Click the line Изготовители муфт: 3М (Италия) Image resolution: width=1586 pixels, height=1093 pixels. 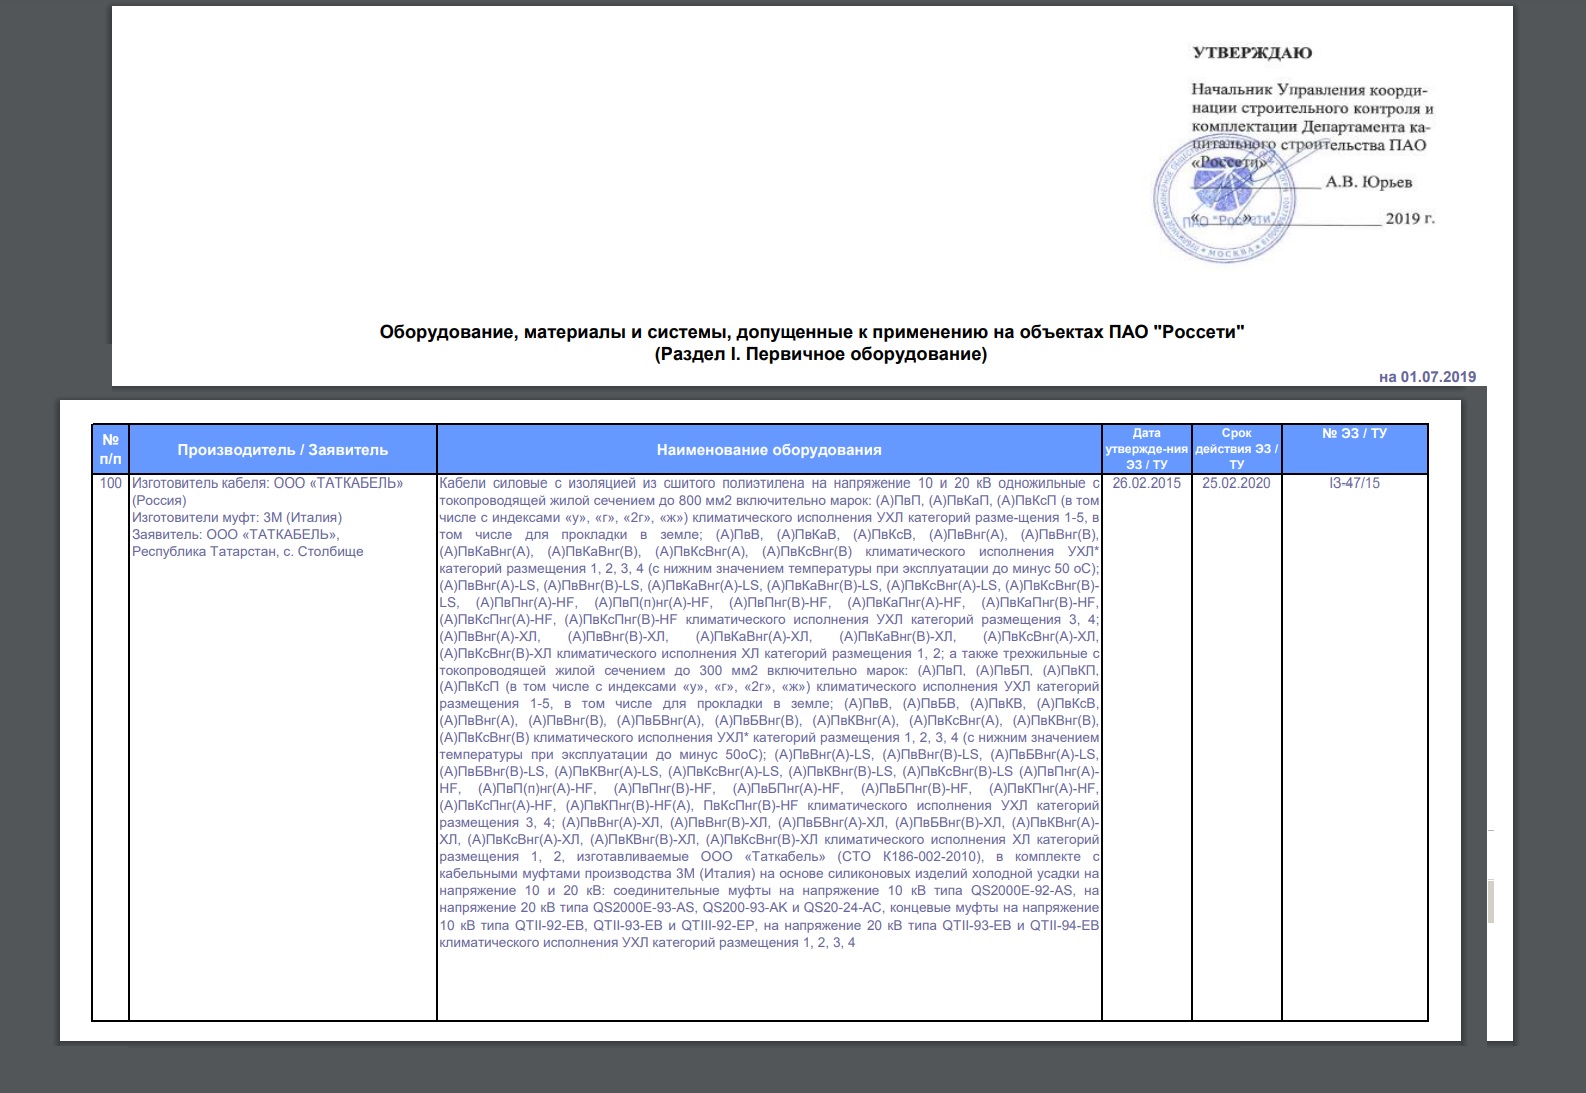coord(237,517)
